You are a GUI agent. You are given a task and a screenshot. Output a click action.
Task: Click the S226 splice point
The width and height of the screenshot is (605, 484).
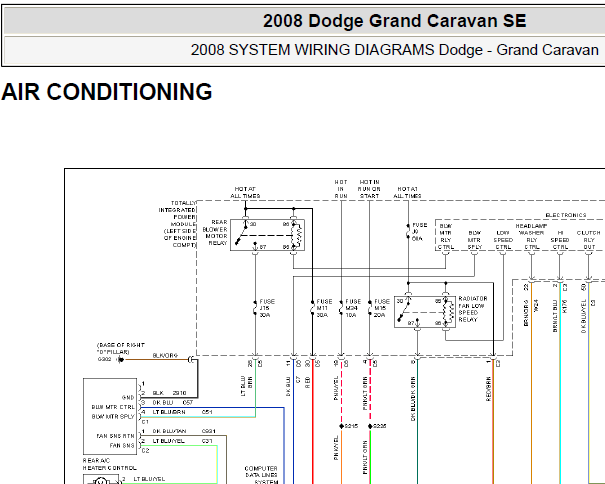coord(370,426)
